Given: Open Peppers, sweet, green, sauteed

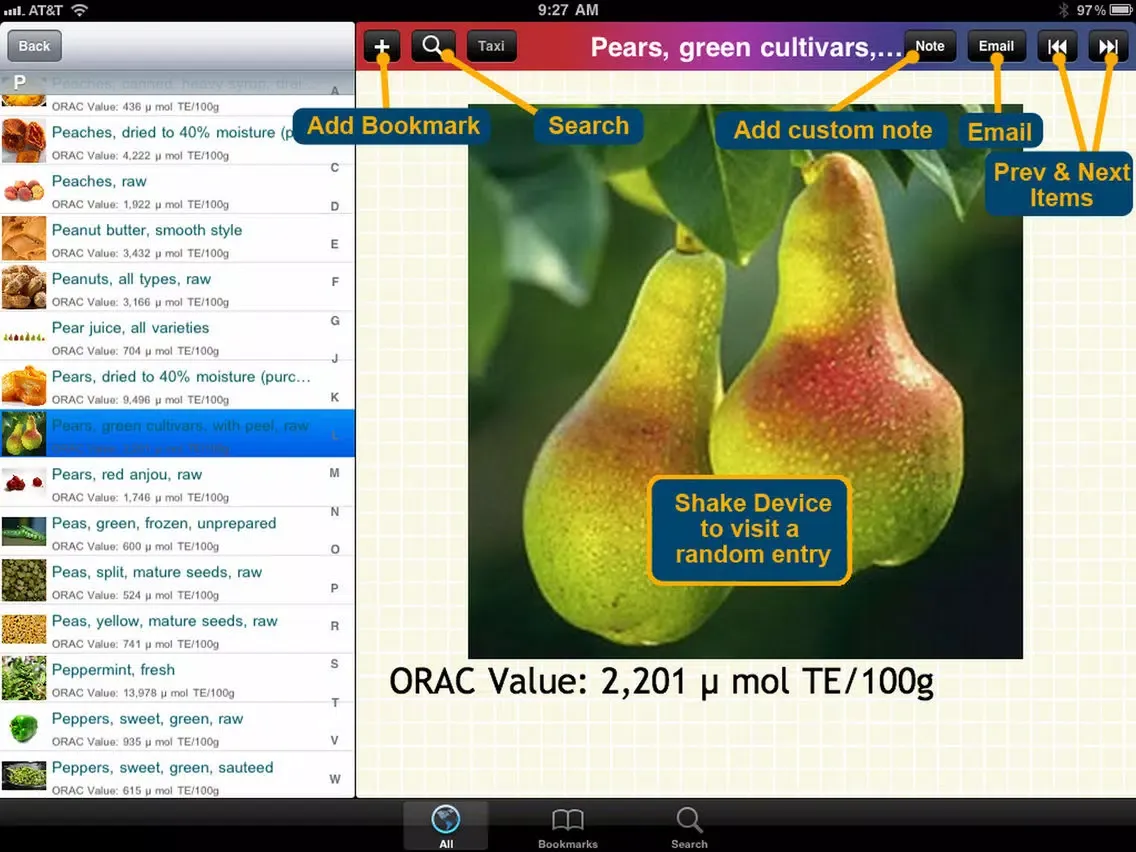Looking at the screenshot, I should 178,775.
